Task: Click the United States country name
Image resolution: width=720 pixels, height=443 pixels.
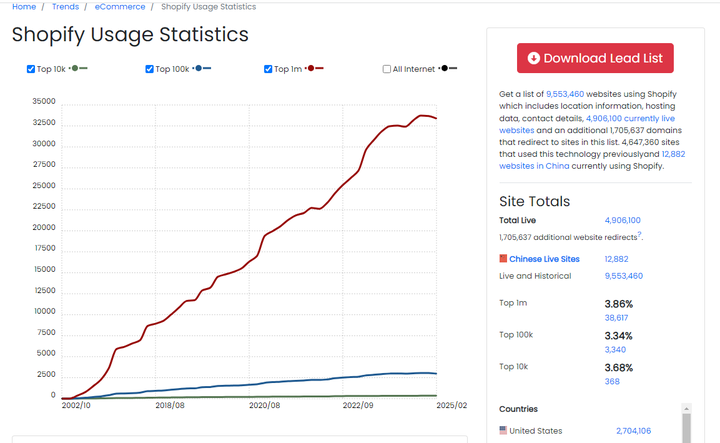Action: coord(535,431)
